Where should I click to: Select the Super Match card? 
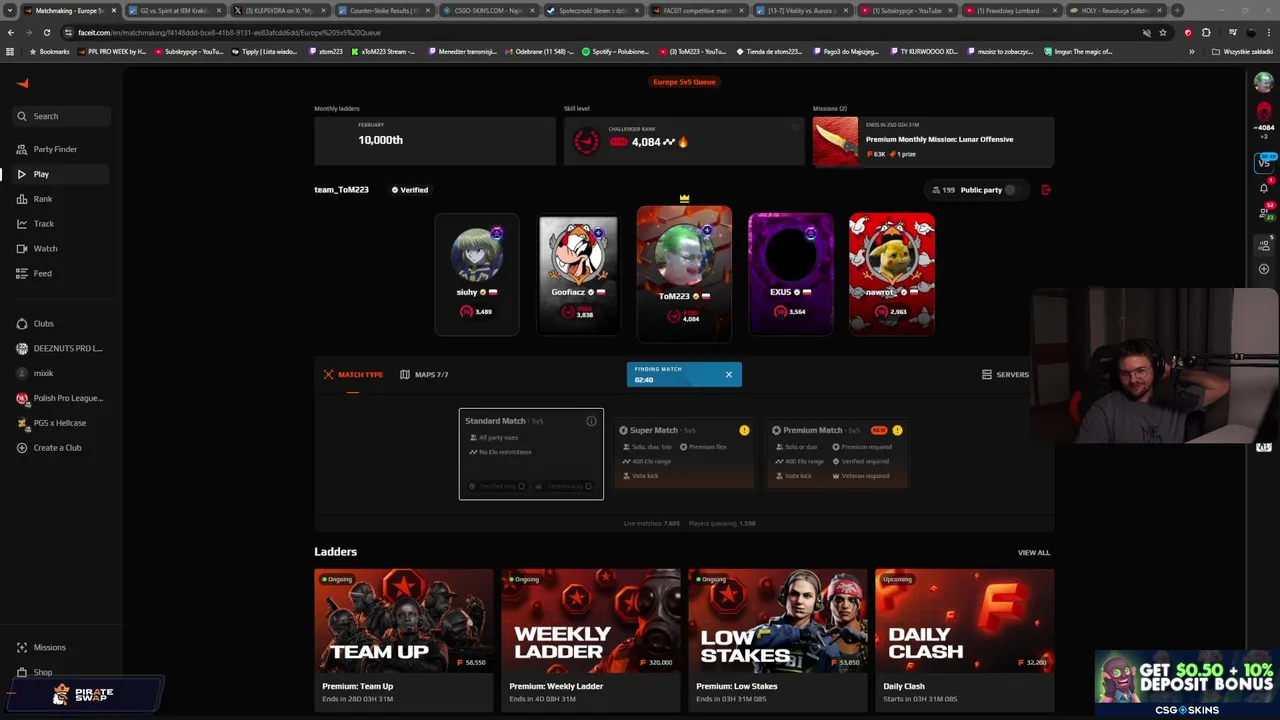point(684,455)
